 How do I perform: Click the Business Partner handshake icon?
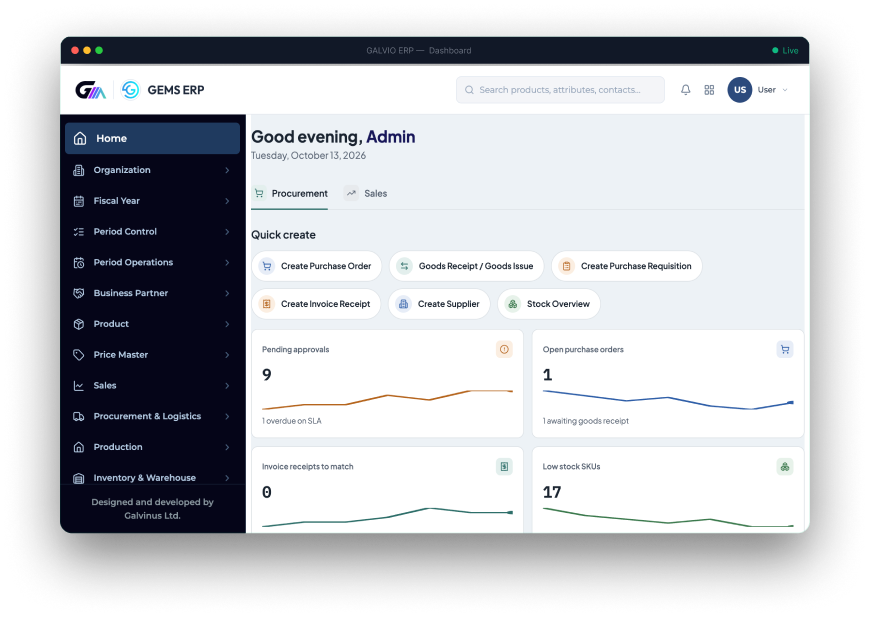coord(79,293)
